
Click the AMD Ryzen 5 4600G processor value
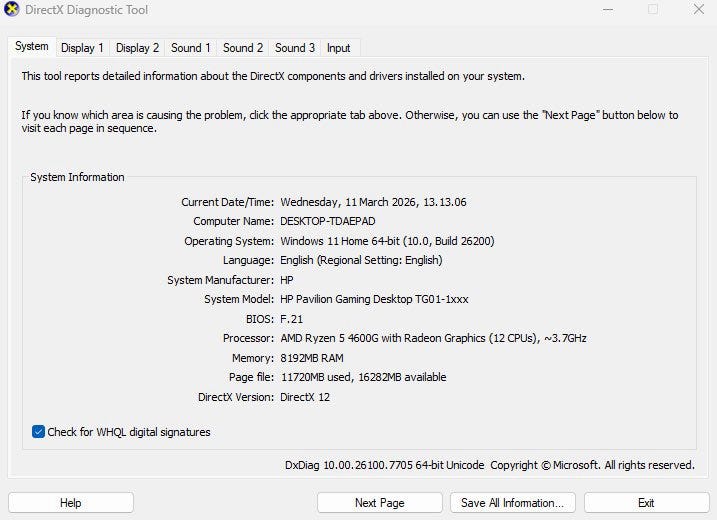pyautogui.click(x=433, y=338)
